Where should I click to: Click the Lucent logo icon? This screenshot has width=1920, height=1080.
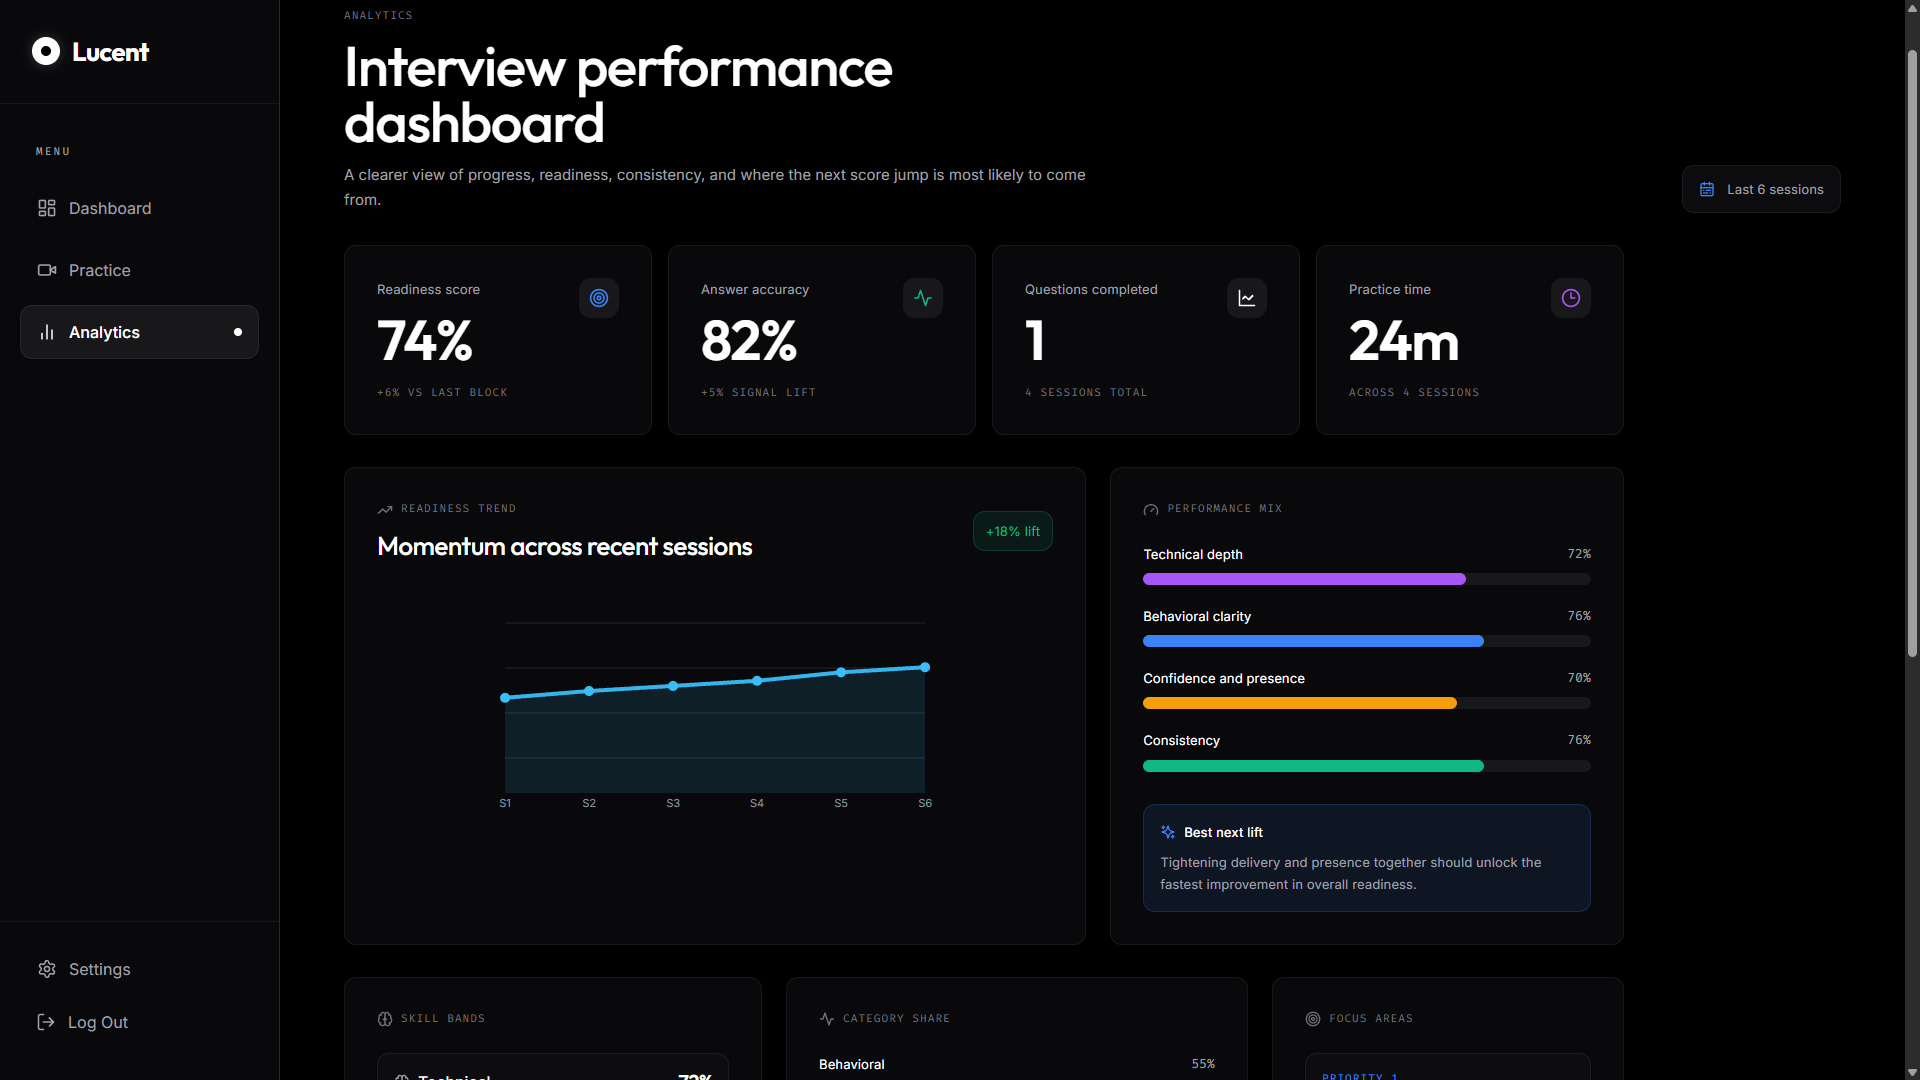46,51
